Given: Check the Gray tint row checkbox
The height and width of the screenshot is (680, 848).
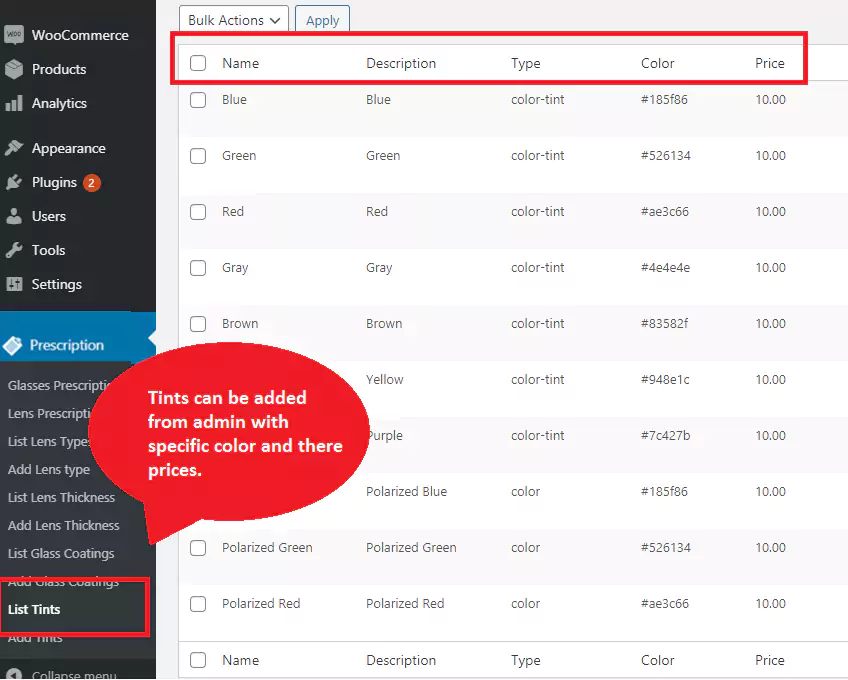Looking at the screenshot, I should tap(198, 268).
